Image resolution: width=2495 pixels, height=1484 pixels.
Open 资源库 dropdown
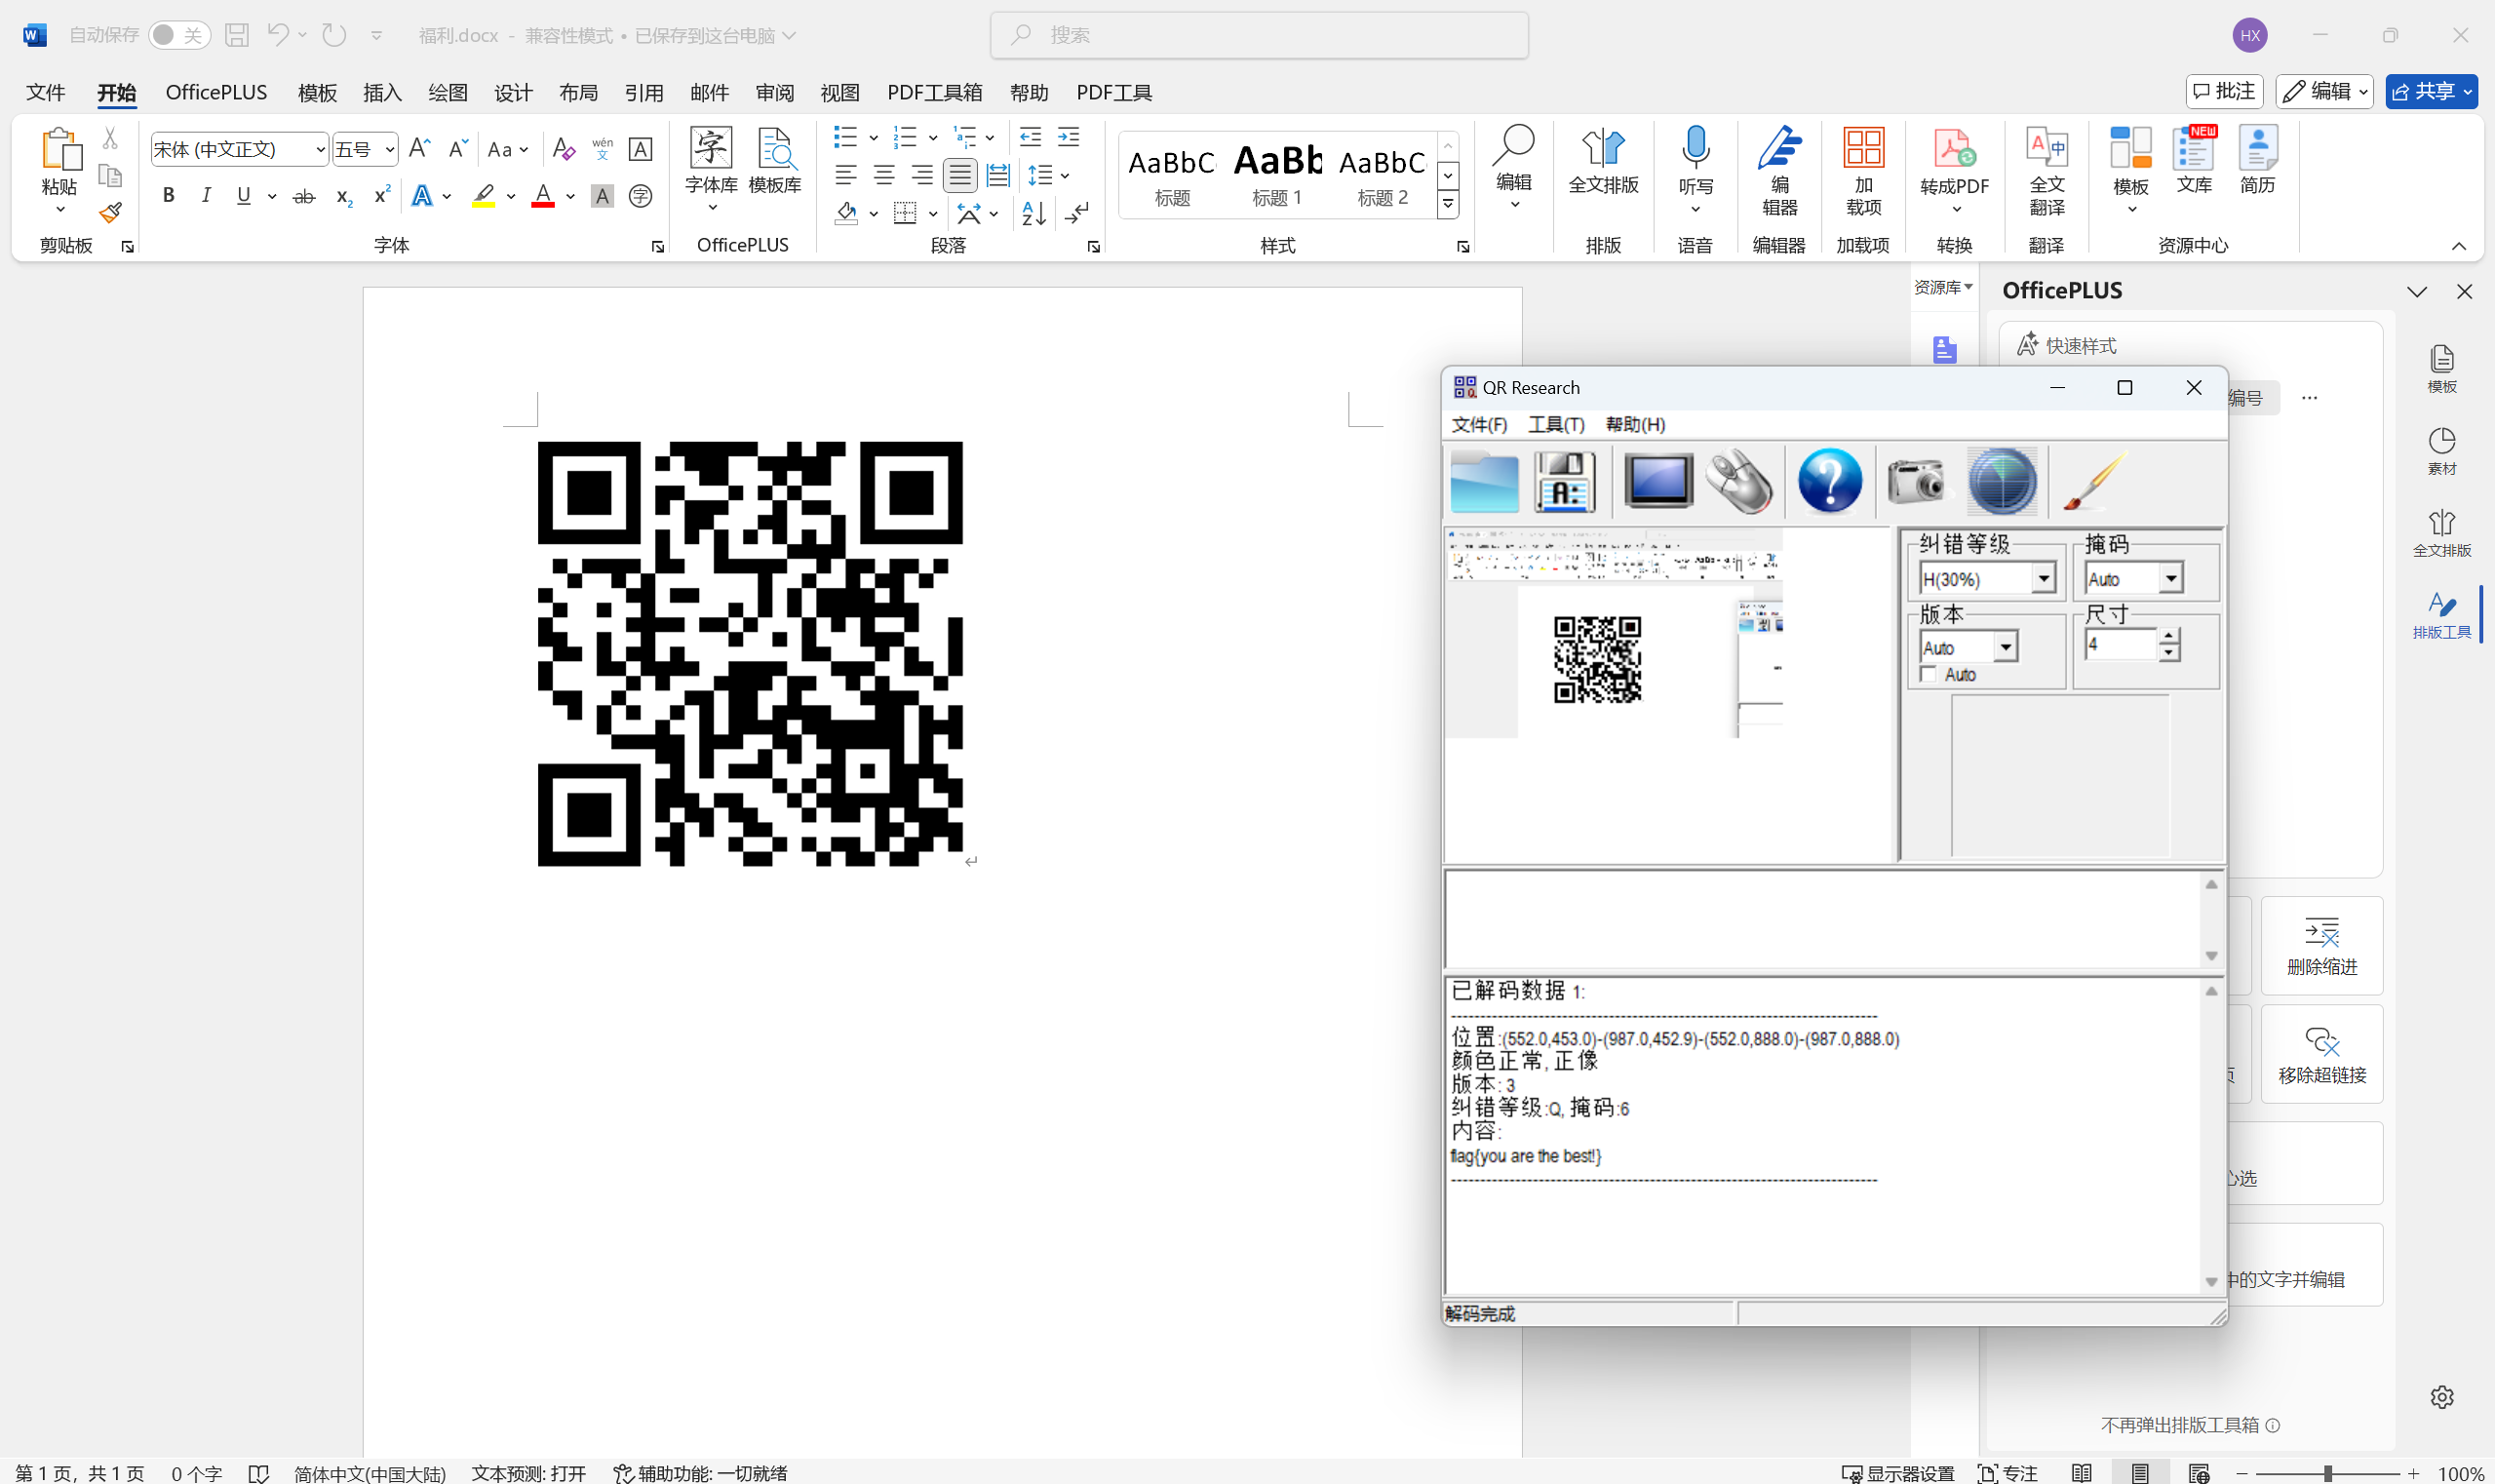click(1943, 287)
